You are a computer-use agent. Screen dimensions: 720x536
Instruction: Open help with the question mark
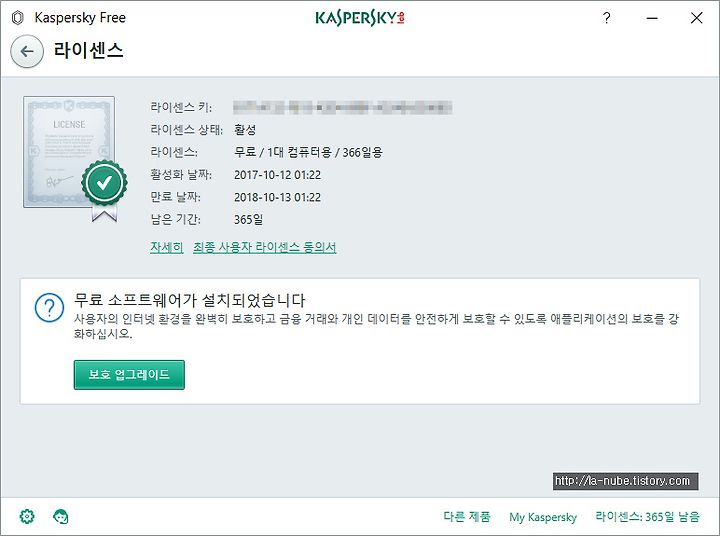(x=607, y=18)
